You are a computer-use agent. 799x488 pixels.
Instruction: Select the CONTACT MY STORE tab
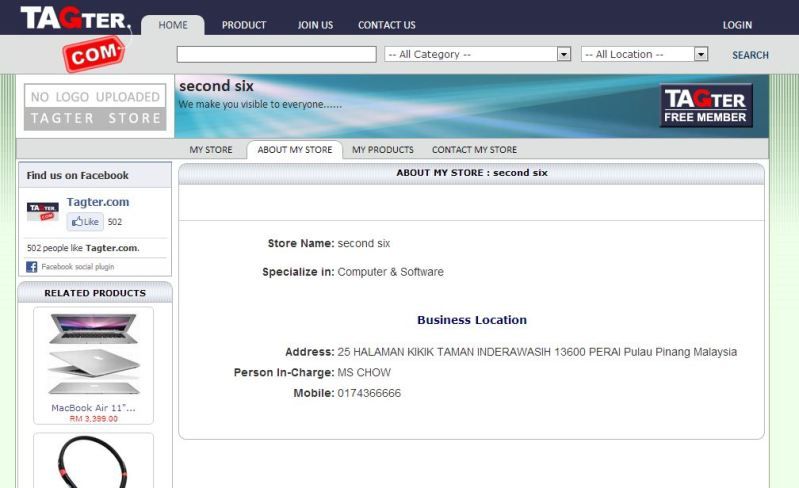click(474, 150)
